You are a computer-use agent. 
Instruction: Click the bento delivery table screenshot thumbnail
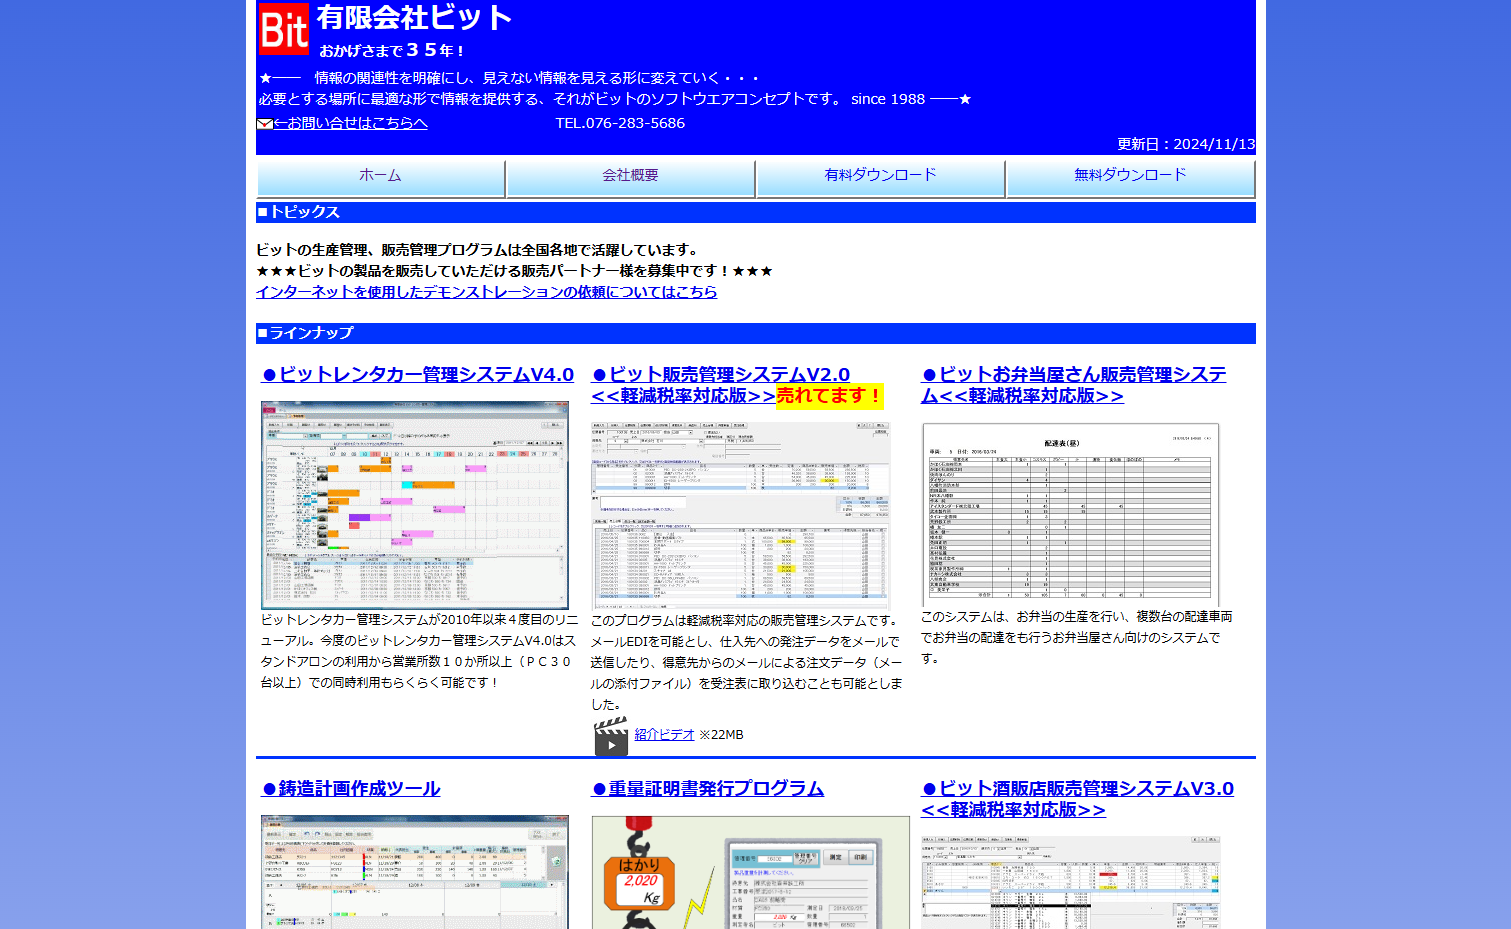[x=1070, y=514]
